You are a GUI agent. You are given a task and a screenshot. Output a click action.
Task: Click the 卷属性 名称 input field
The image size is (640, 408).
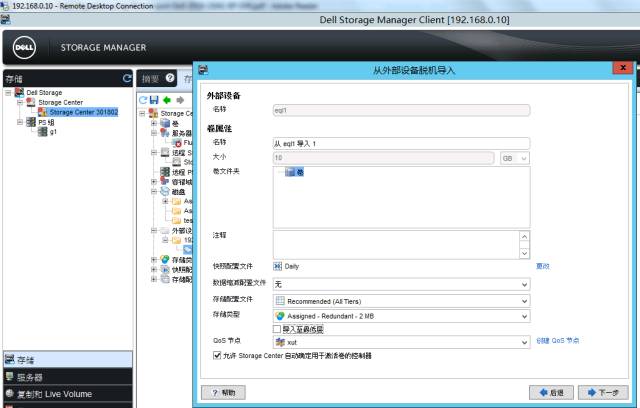[x=401, y=144]
